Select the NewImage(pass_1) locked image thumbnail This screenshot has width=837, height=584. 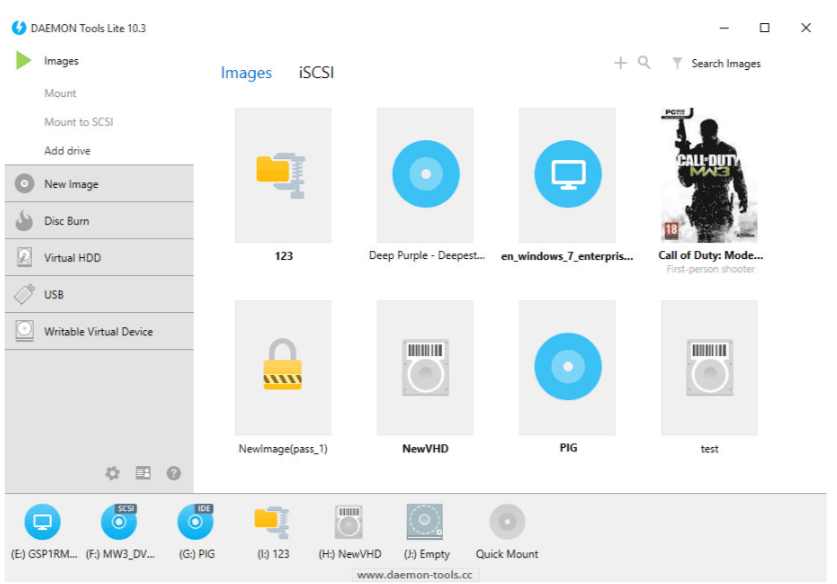pos(283,367)
